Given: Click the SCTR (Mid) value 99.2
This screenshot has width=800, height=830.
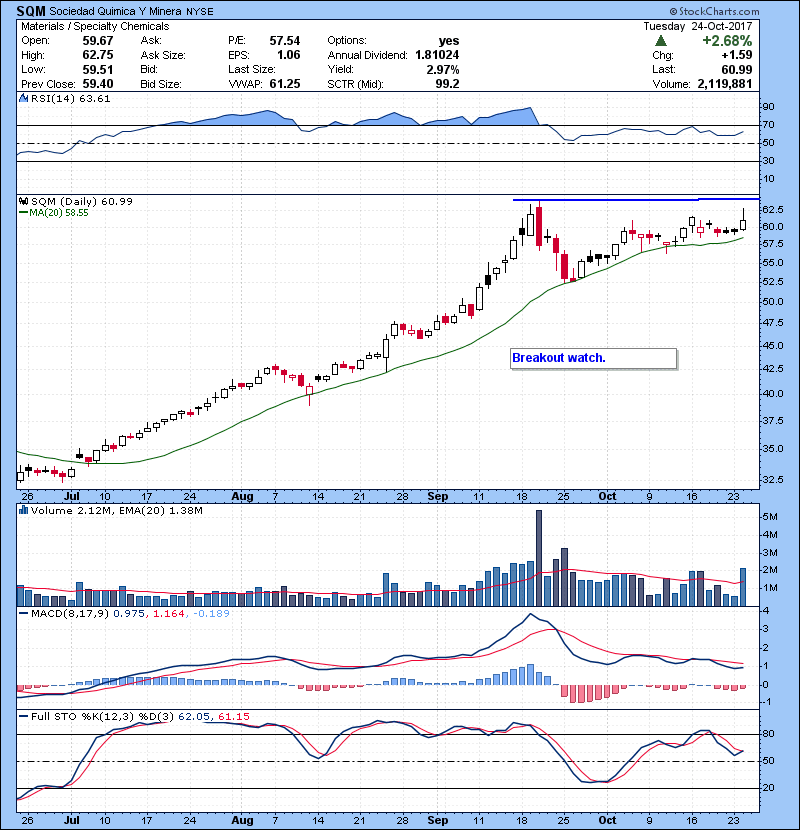Looking at the screenshot, I should point(447,84).
